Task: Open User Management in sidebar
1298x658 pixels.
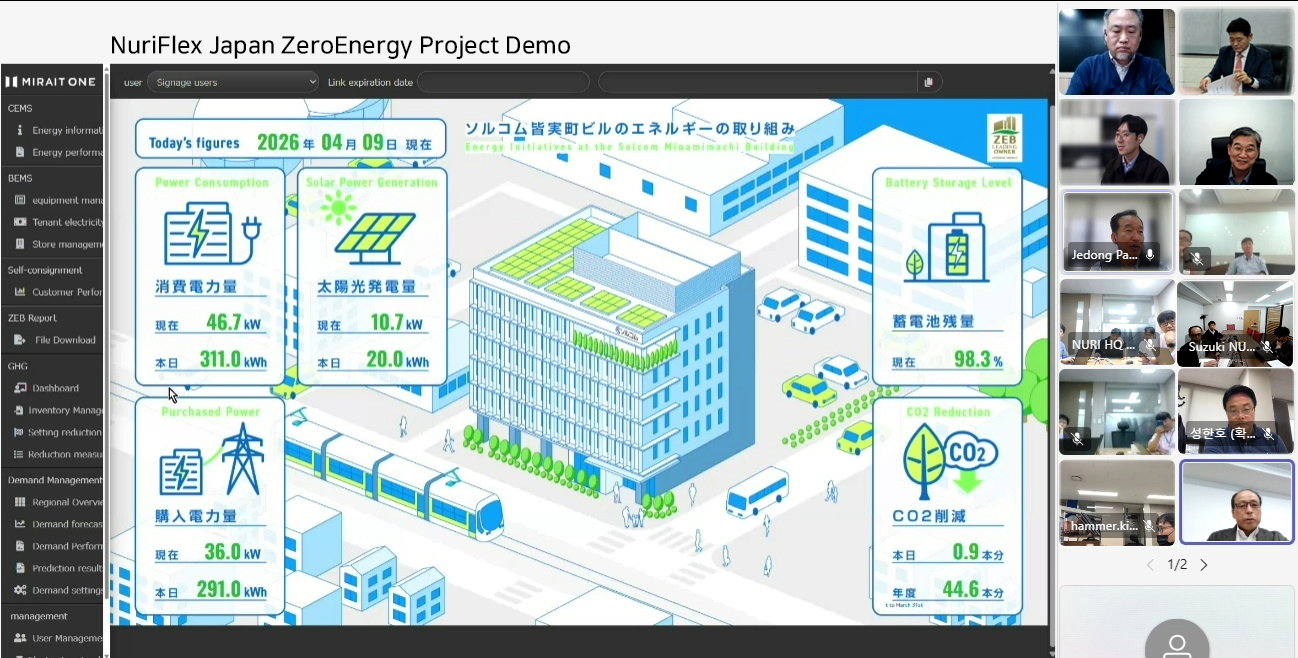Action: 66,638
